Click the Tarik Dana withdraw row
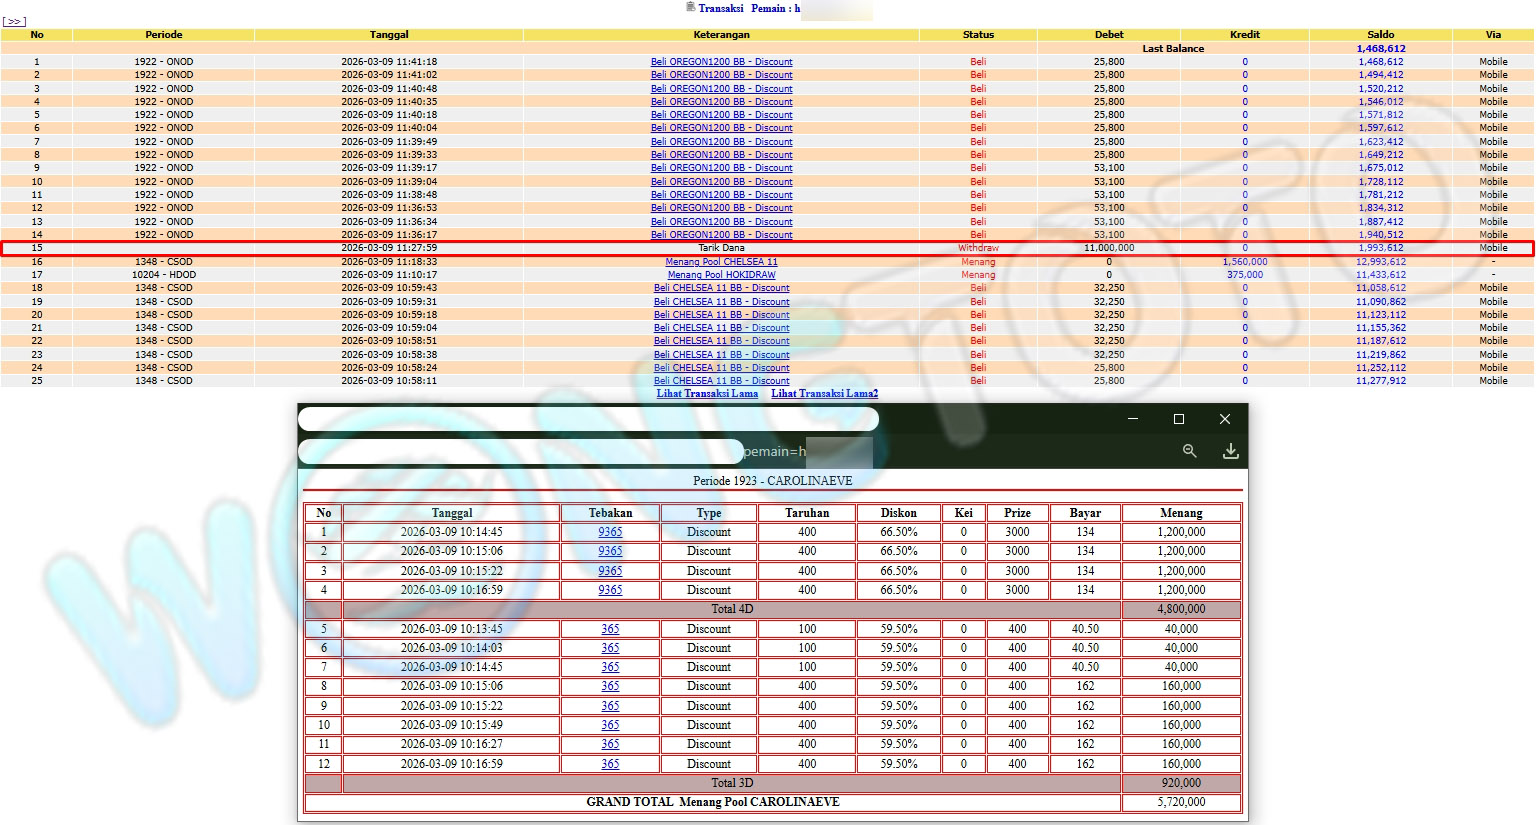 [721, 248]
